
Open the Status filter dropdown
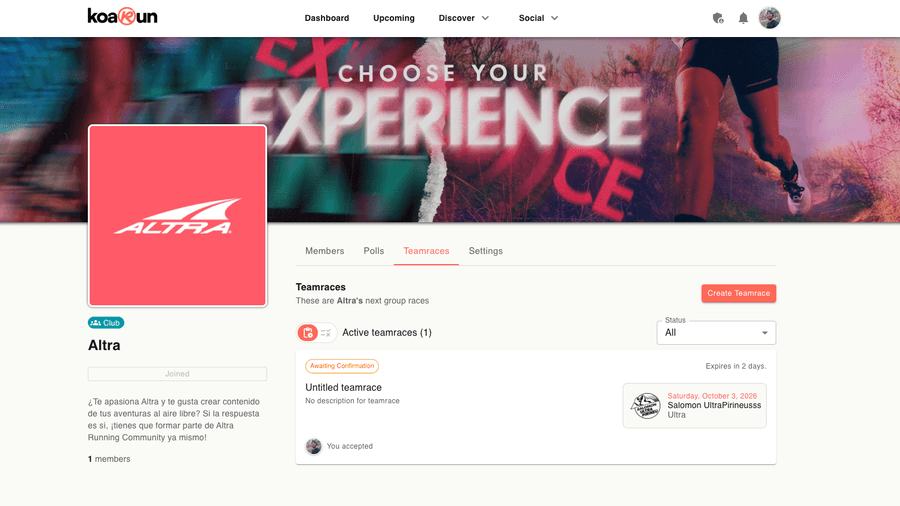click(716, 333)
